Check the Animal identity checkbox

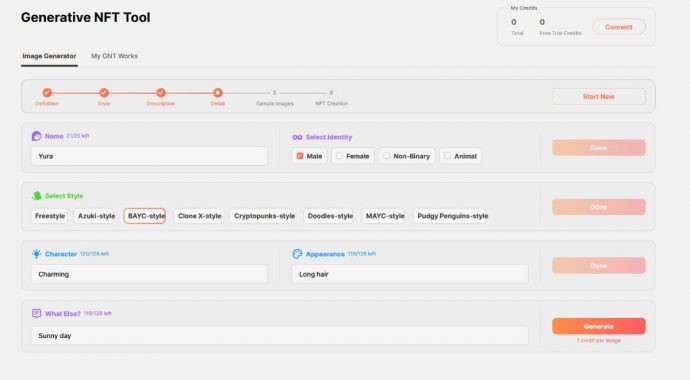point(447,156)
